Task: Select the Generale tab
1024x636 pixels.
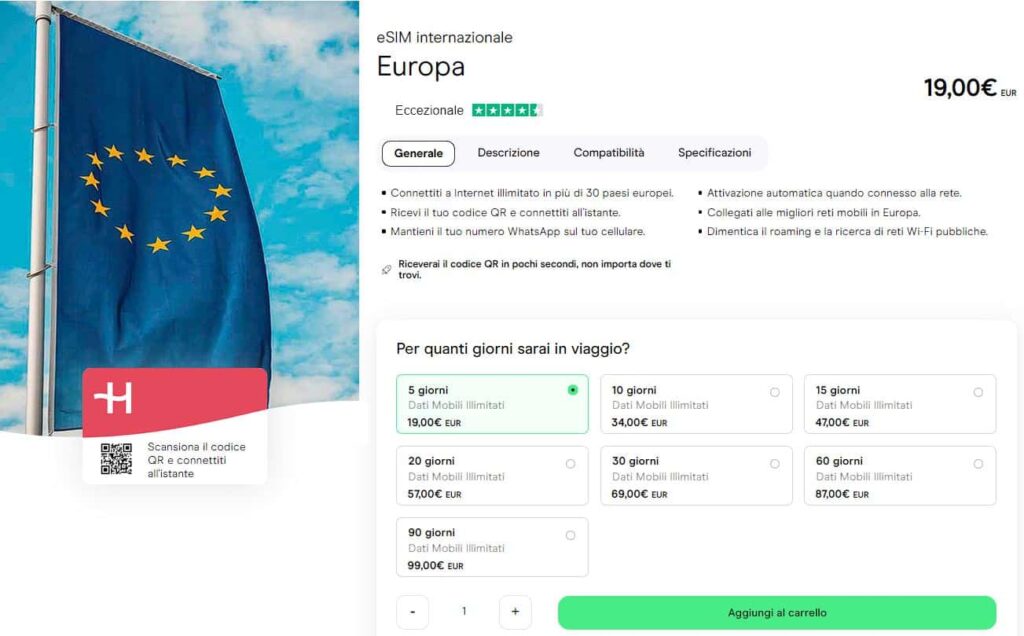Action: coord(417,153)
